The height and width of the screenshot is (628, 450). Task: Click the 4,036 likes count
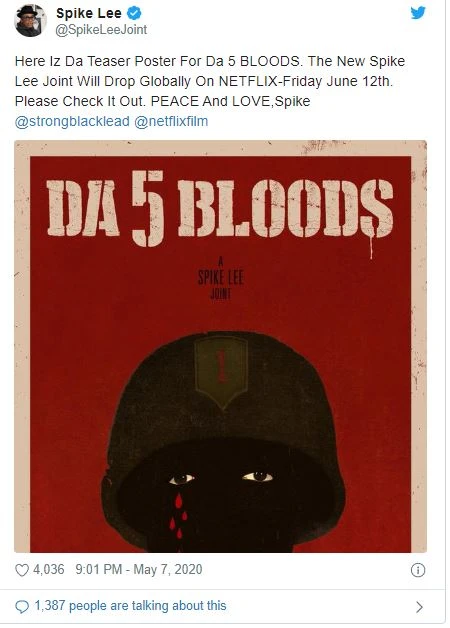(x=48, y=569)
